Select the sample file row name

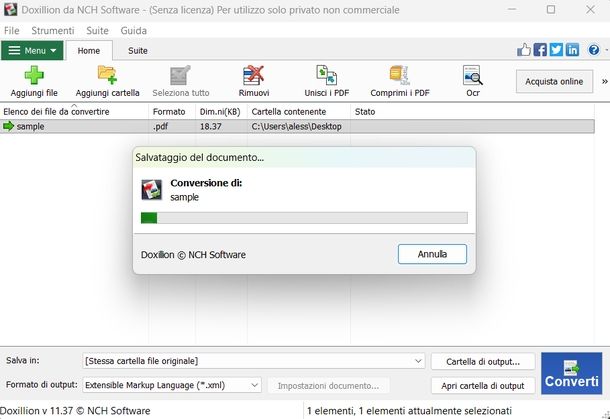tap(30, 126)
